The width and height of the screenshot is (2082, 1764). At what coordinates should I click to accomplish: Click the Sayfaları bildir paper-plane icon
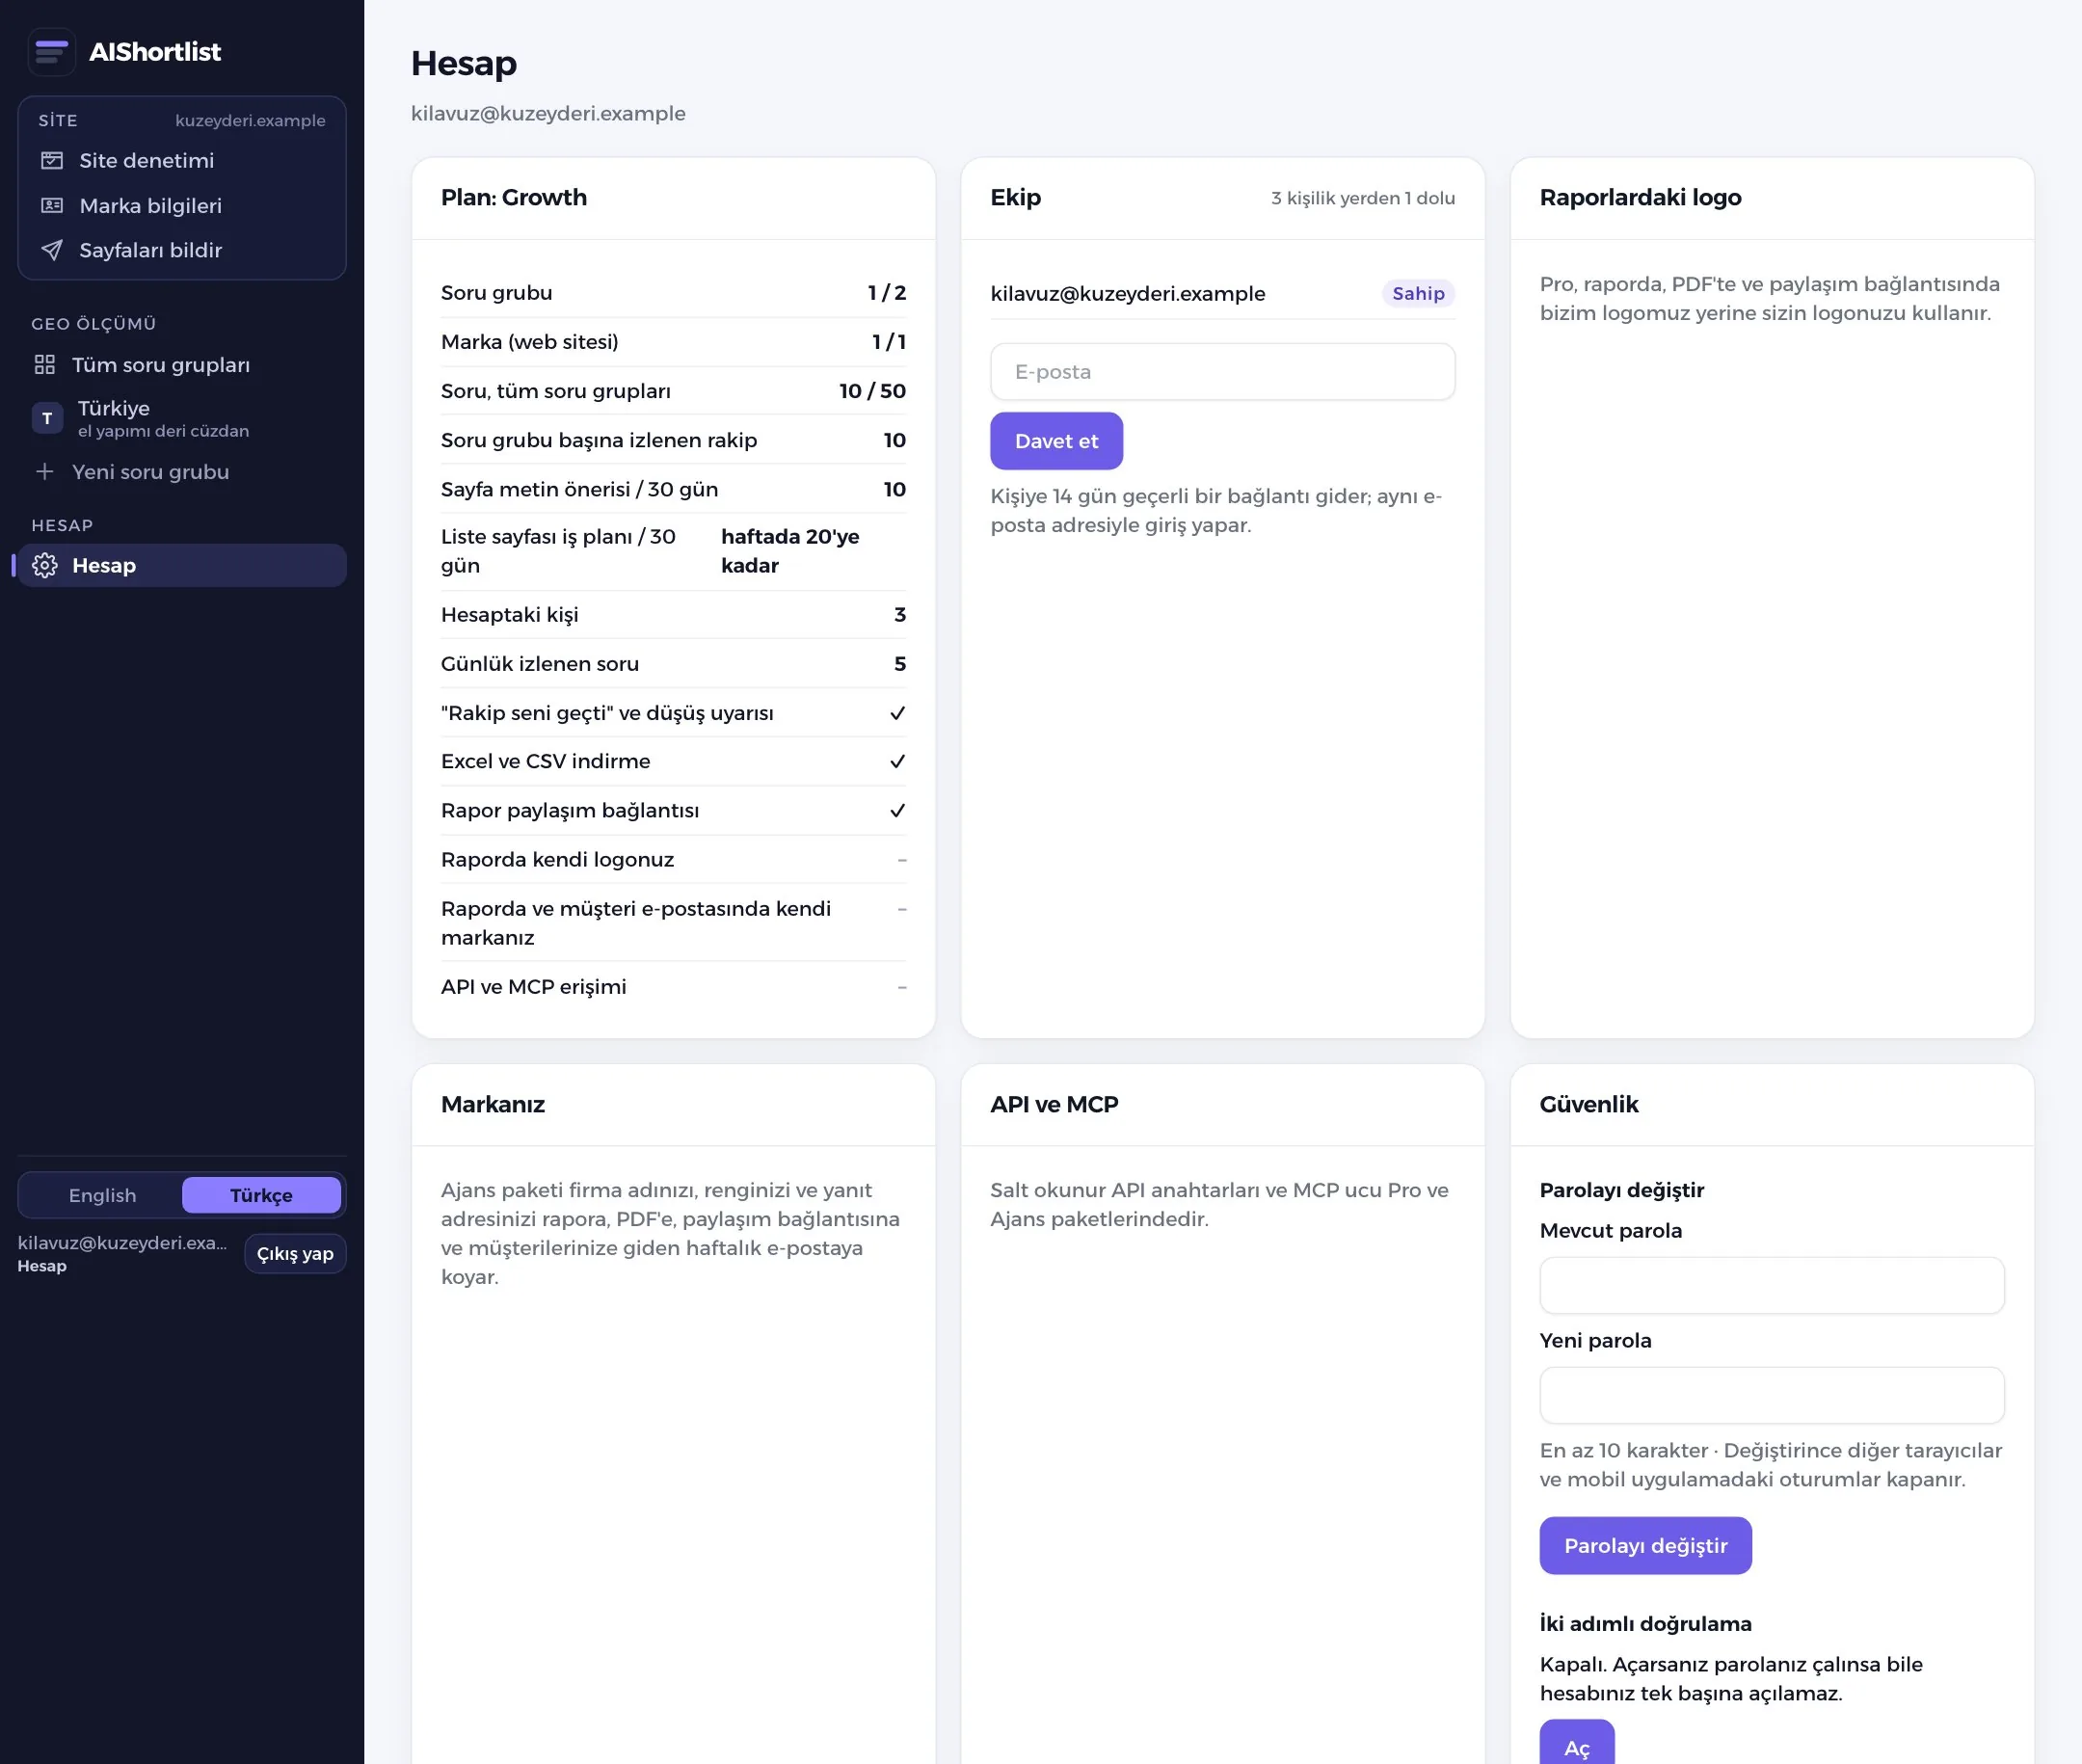[52, 250]
